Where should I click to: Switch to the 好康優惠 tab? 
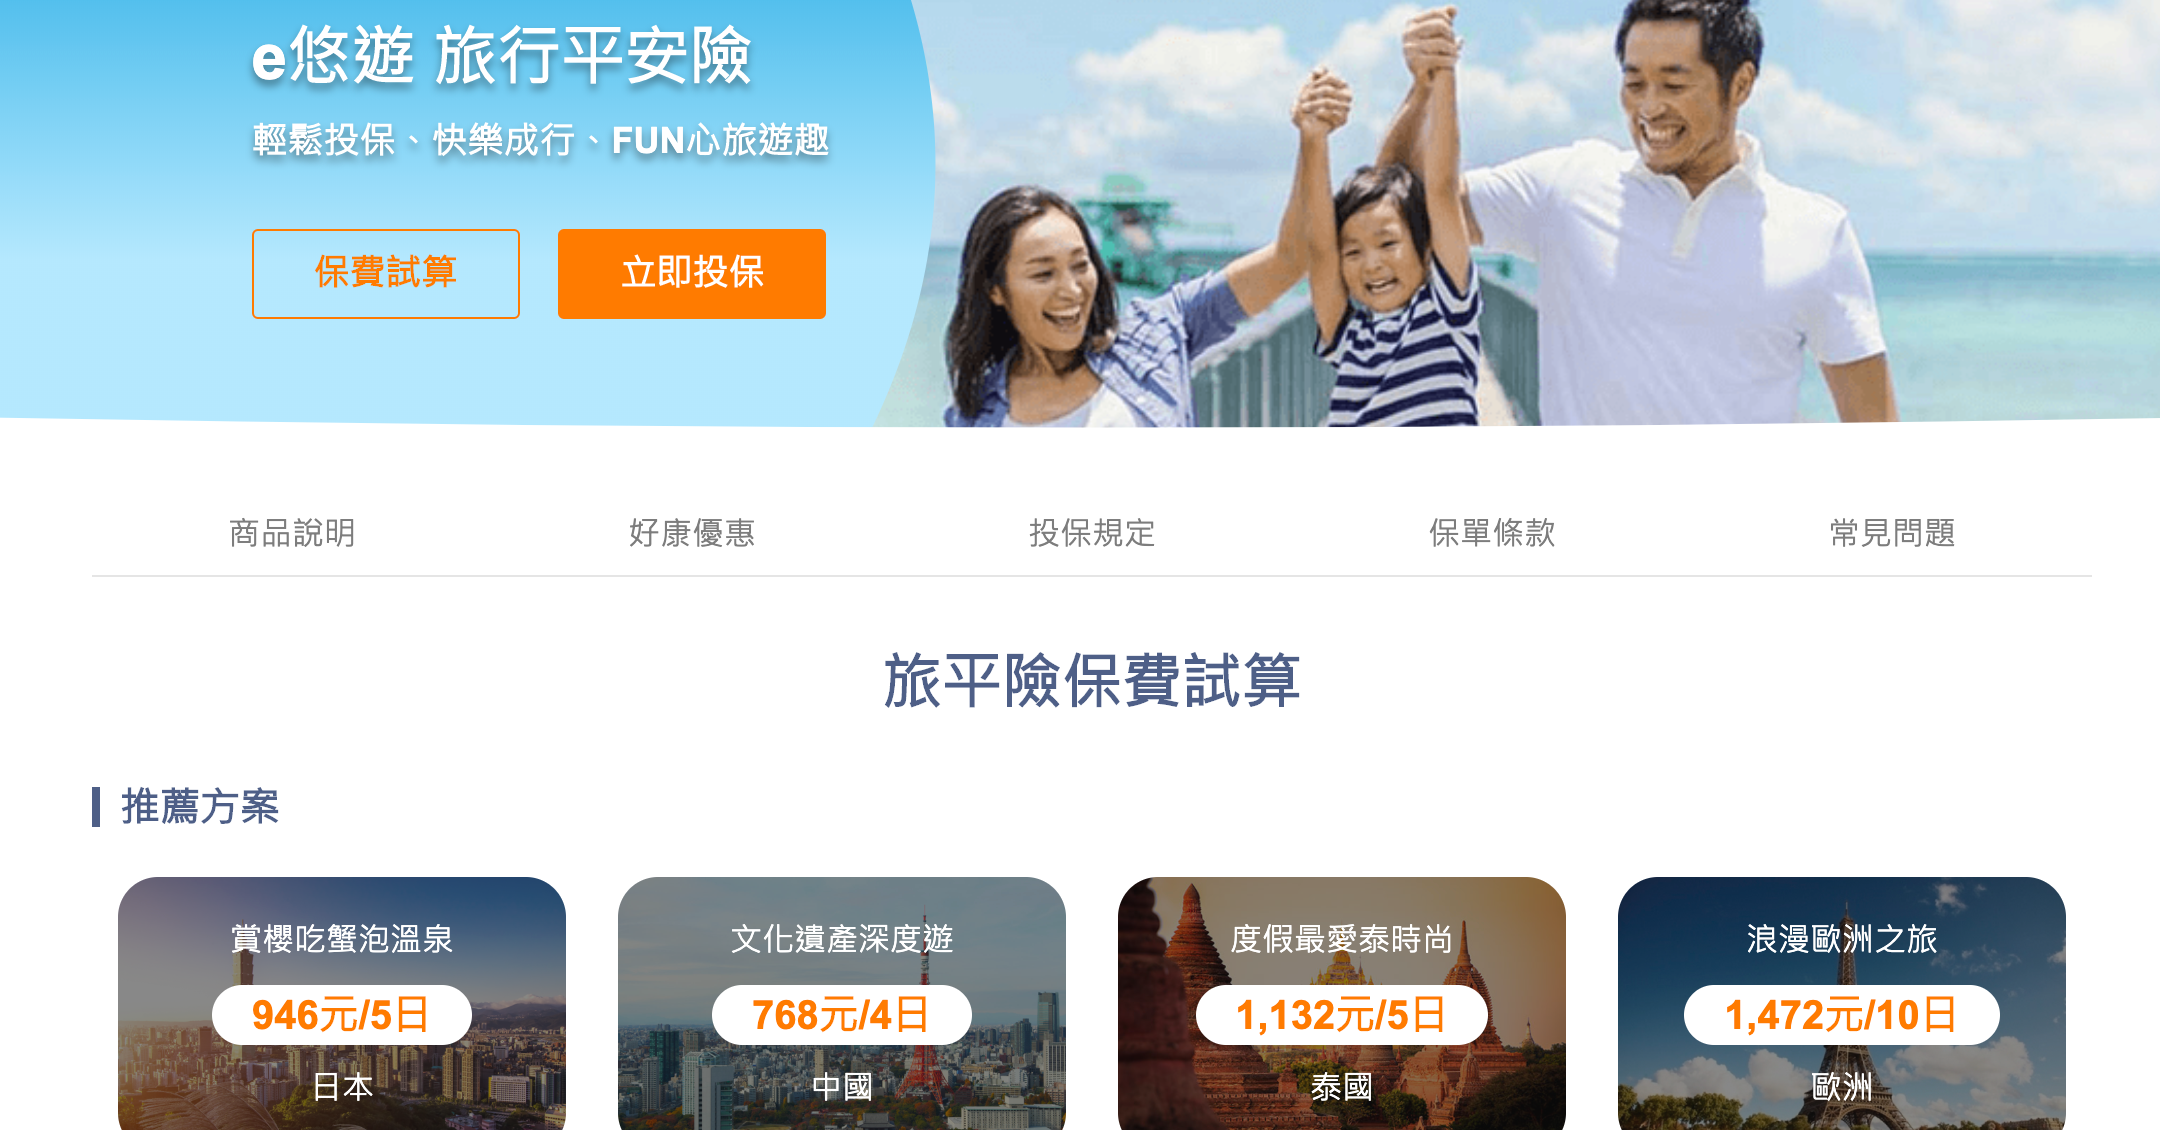click(x=692, y=533)
